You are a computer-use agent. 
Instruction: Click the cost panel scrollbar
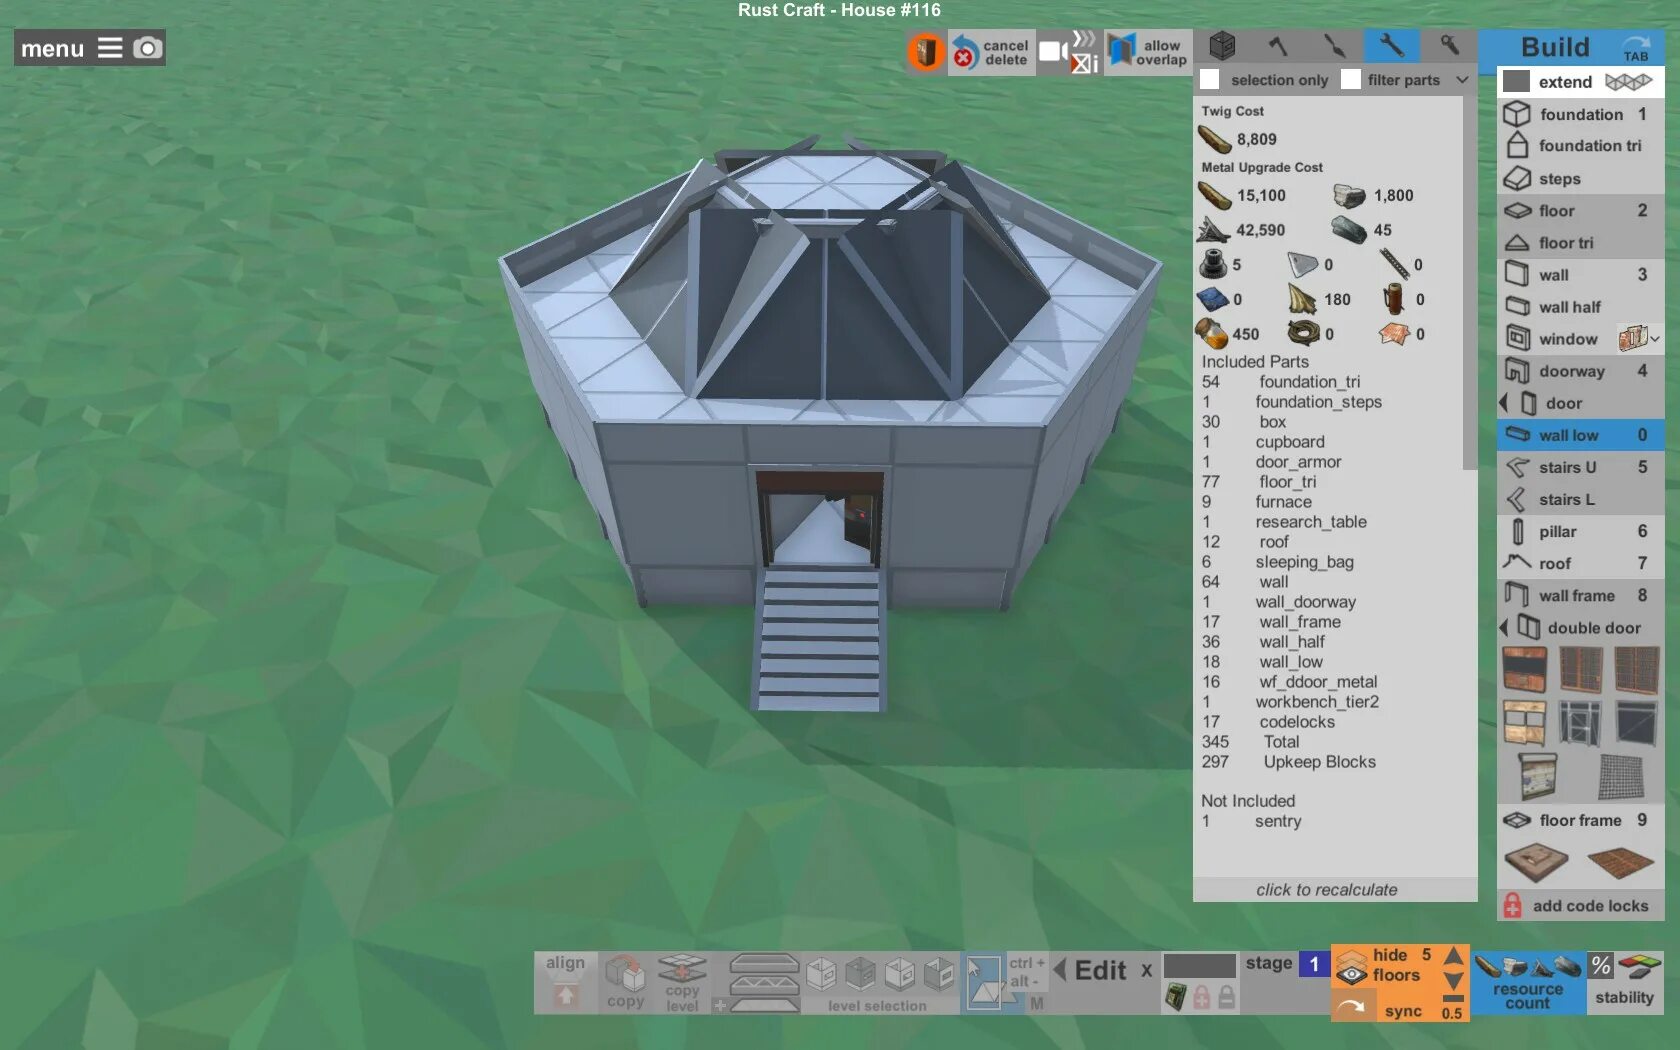coord(1470,284)
